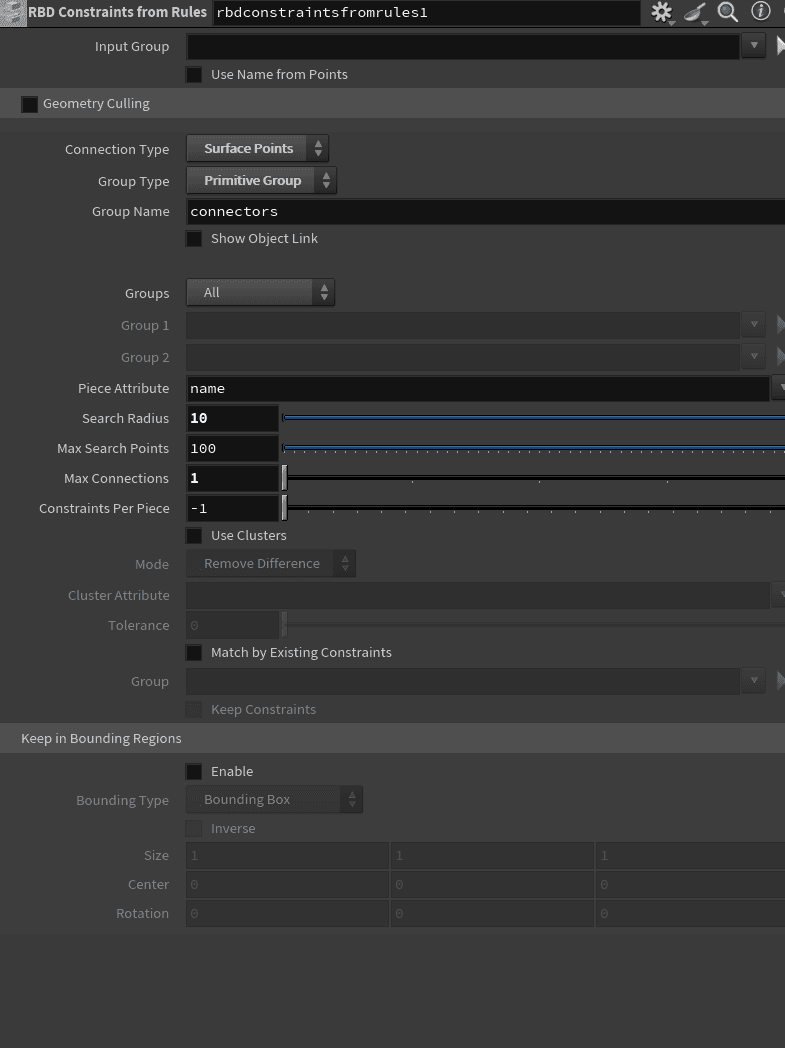Click the Connection Type parameter label
The image size is (785, 1048).
click(117, 150)
